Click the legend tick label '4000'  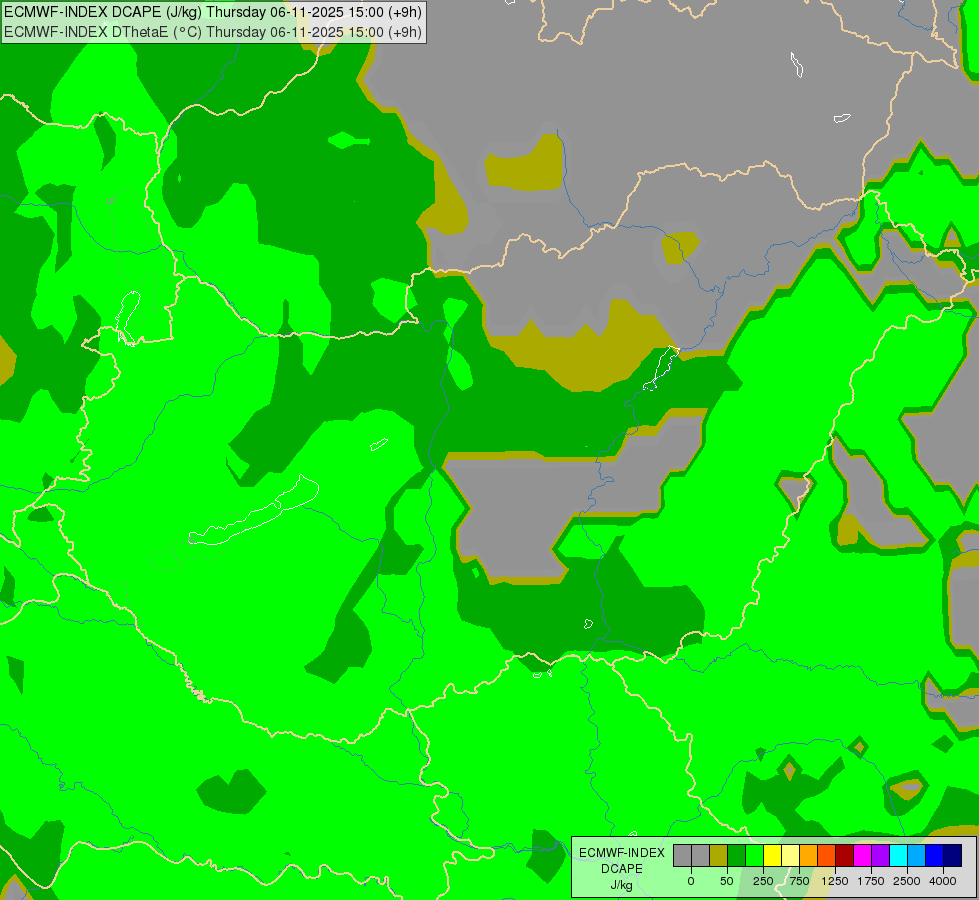click(943, 881)
